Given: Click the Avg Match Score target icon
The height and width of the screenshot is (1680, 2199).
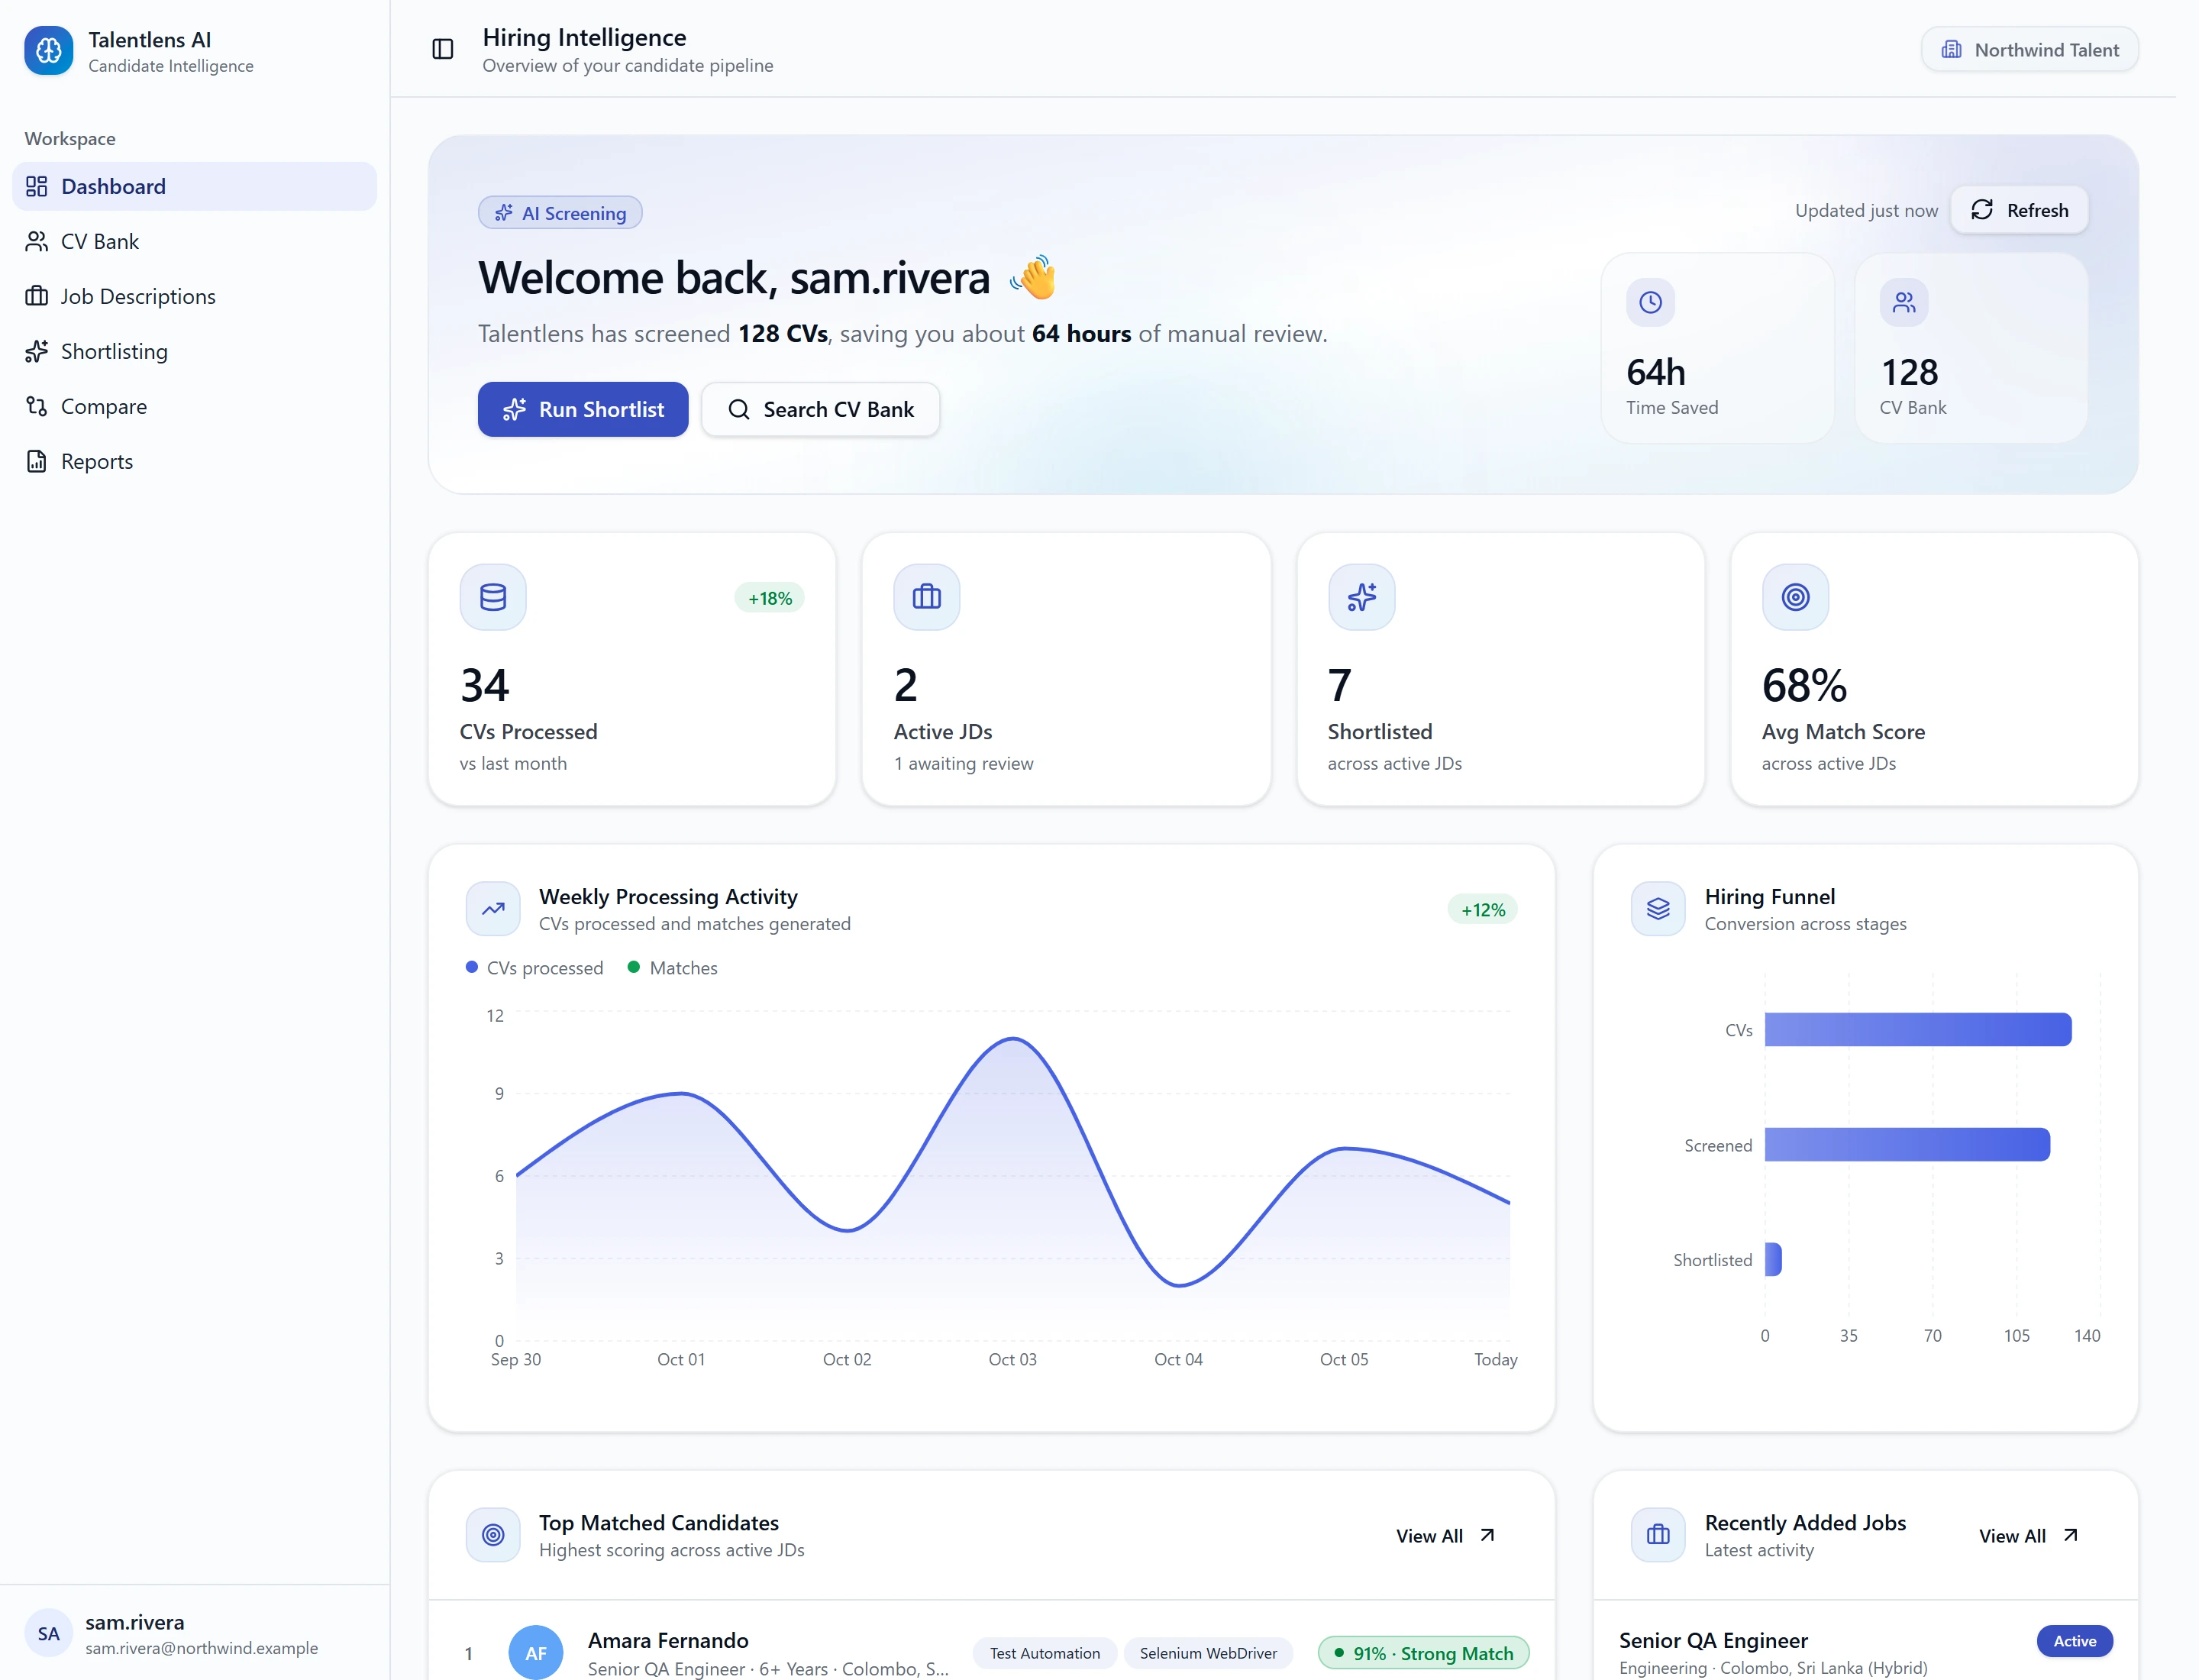Looking at the screenshot, I should pyautogui.click(x=1795, y=597).
